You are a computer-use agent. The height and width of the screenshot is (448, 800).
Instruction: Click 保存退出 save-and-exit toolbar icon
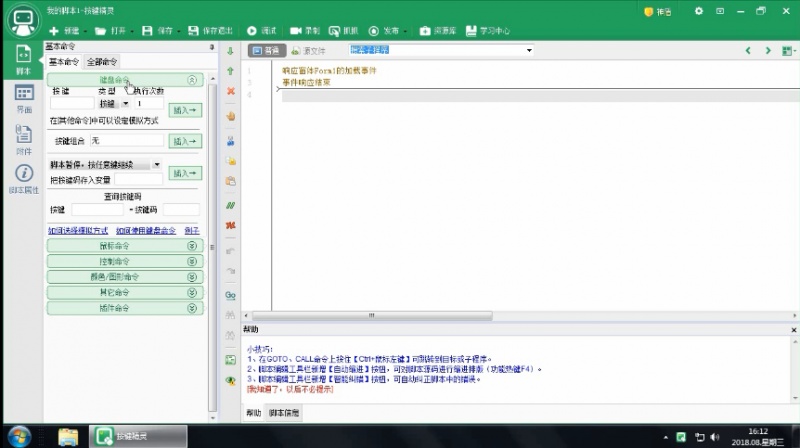193,31
